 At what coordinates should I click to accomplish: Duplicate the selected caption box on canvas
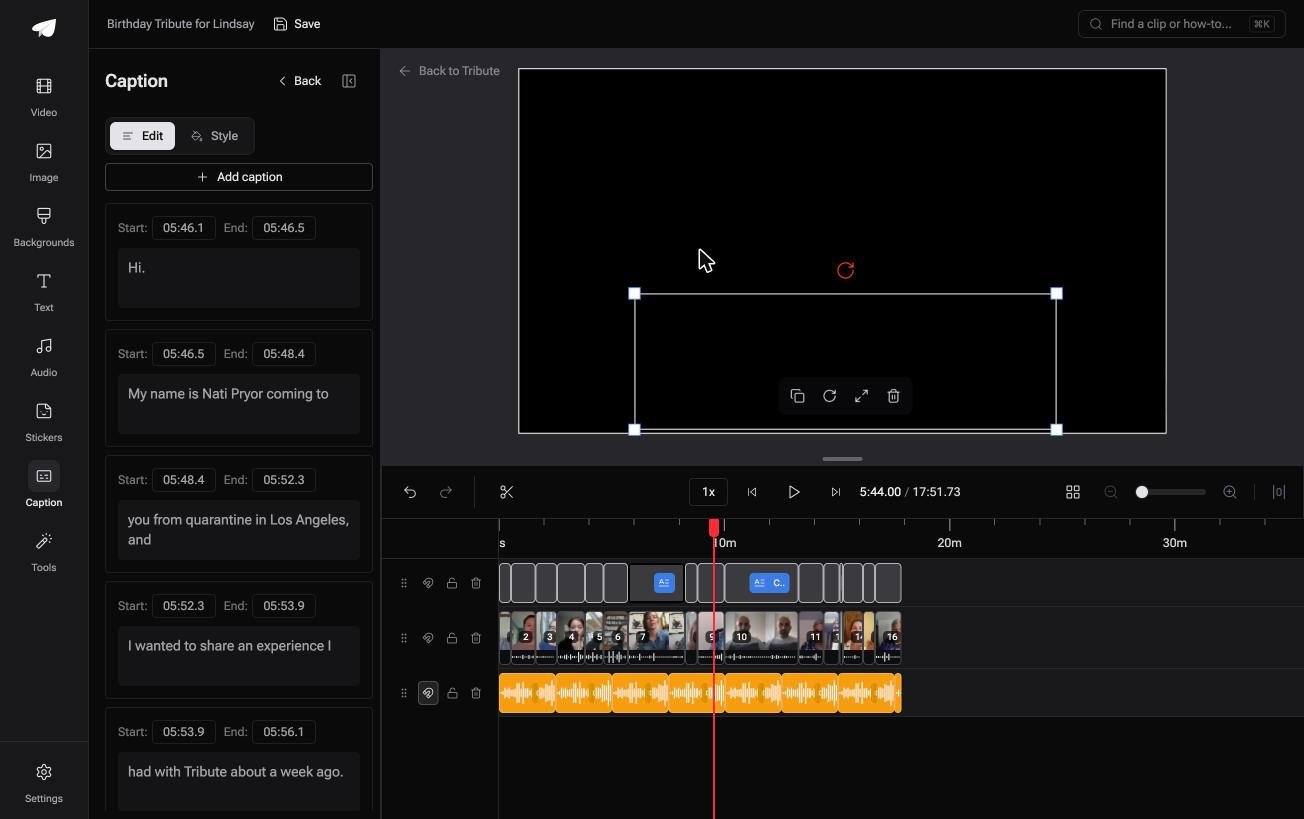pos(797,396)
